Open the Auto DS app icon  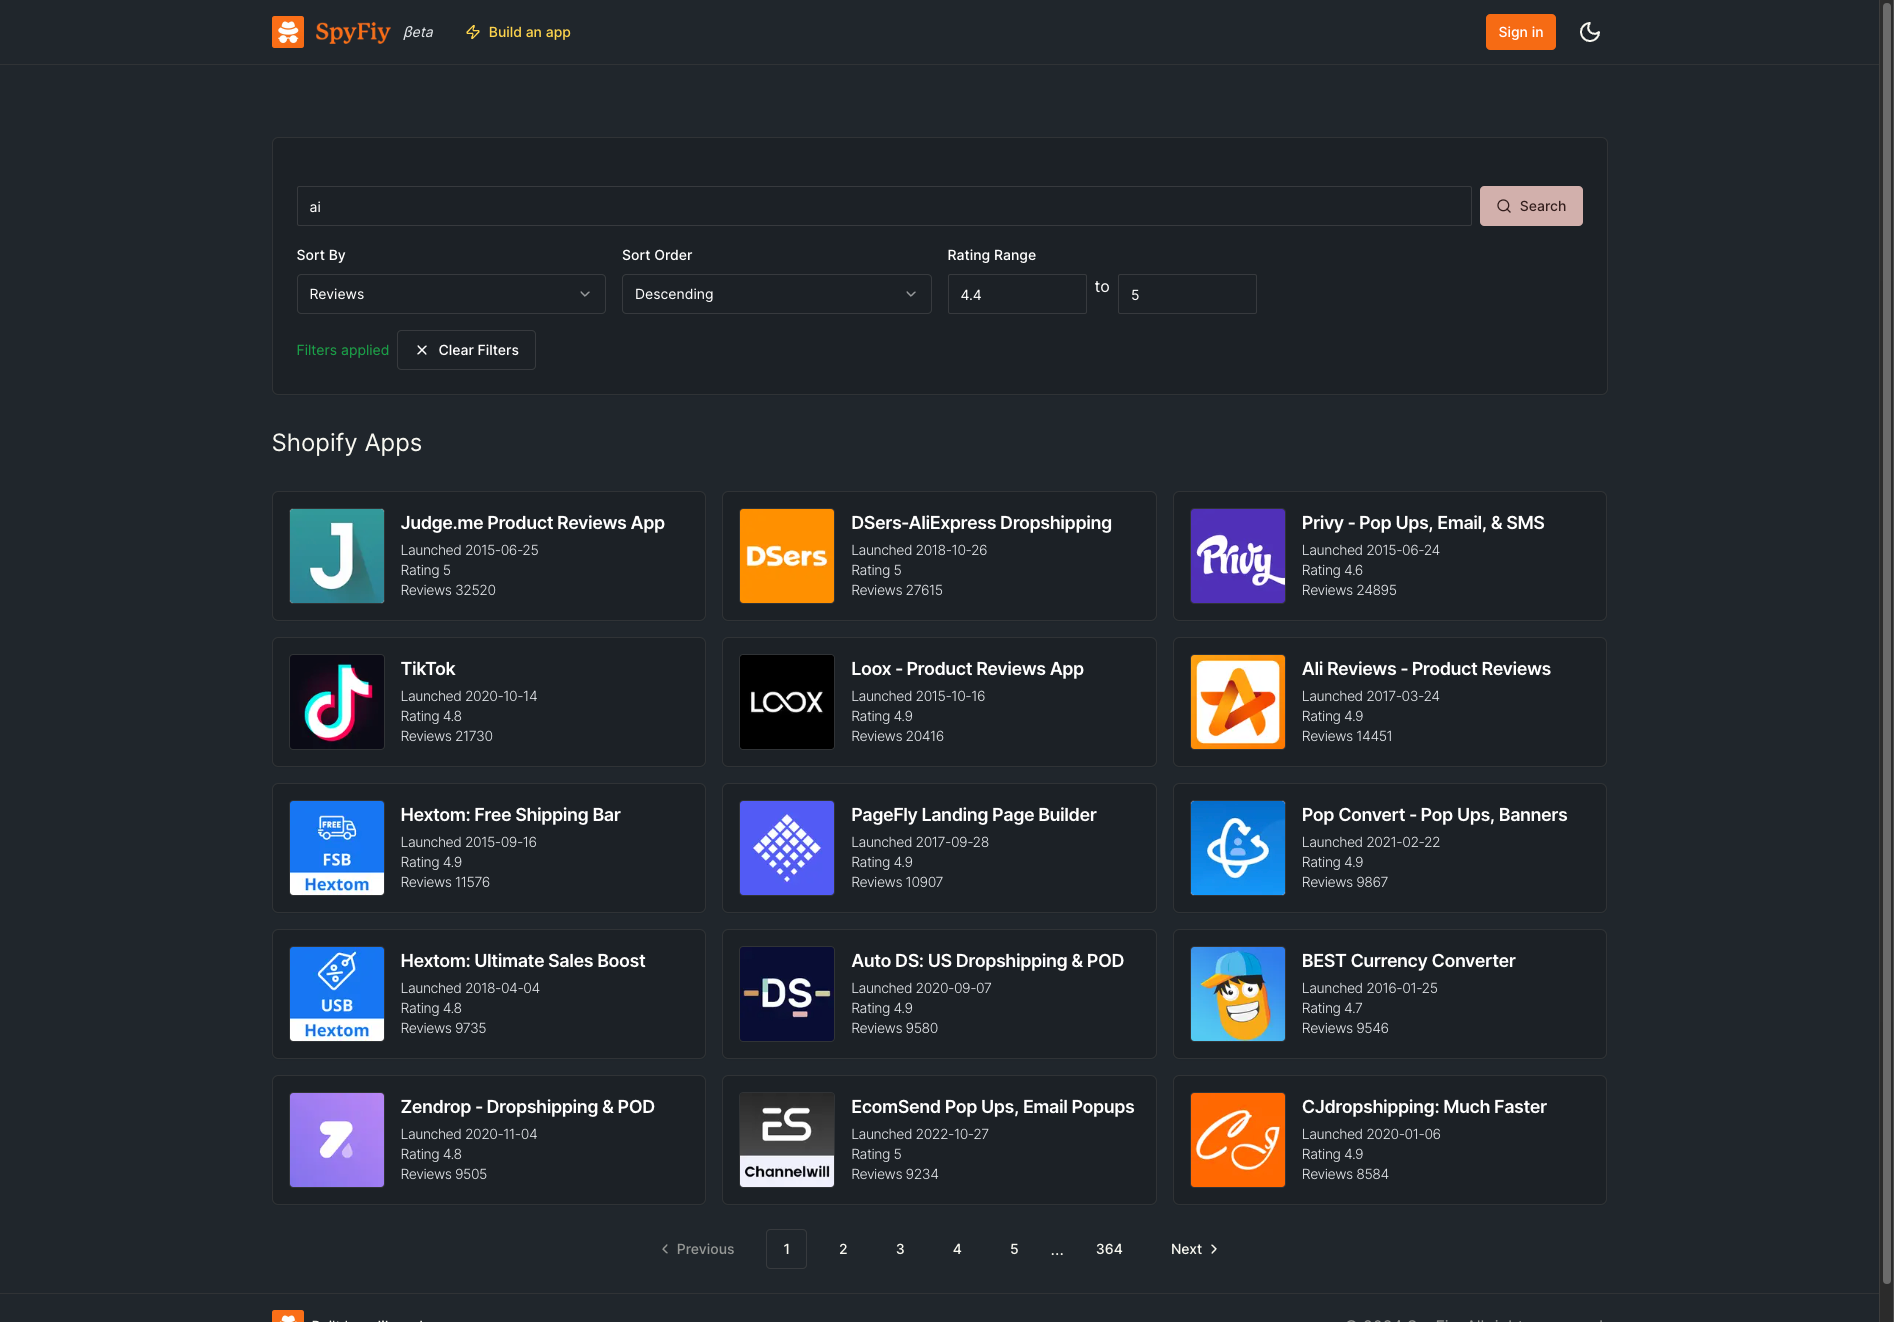click(x=787, y=994)
